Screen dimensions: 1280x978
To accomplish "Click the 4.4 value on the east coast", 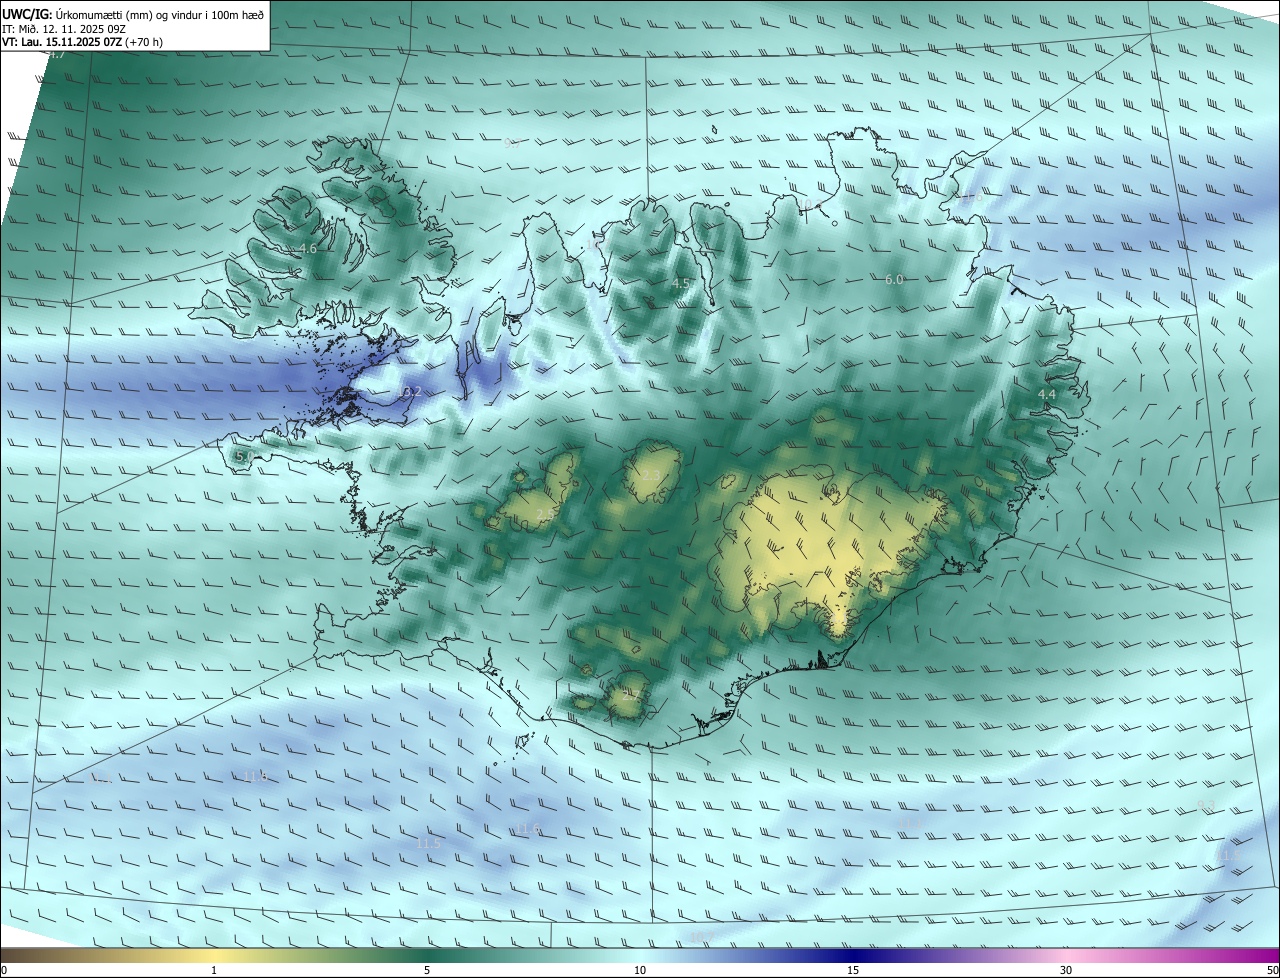I will 1047,395.
